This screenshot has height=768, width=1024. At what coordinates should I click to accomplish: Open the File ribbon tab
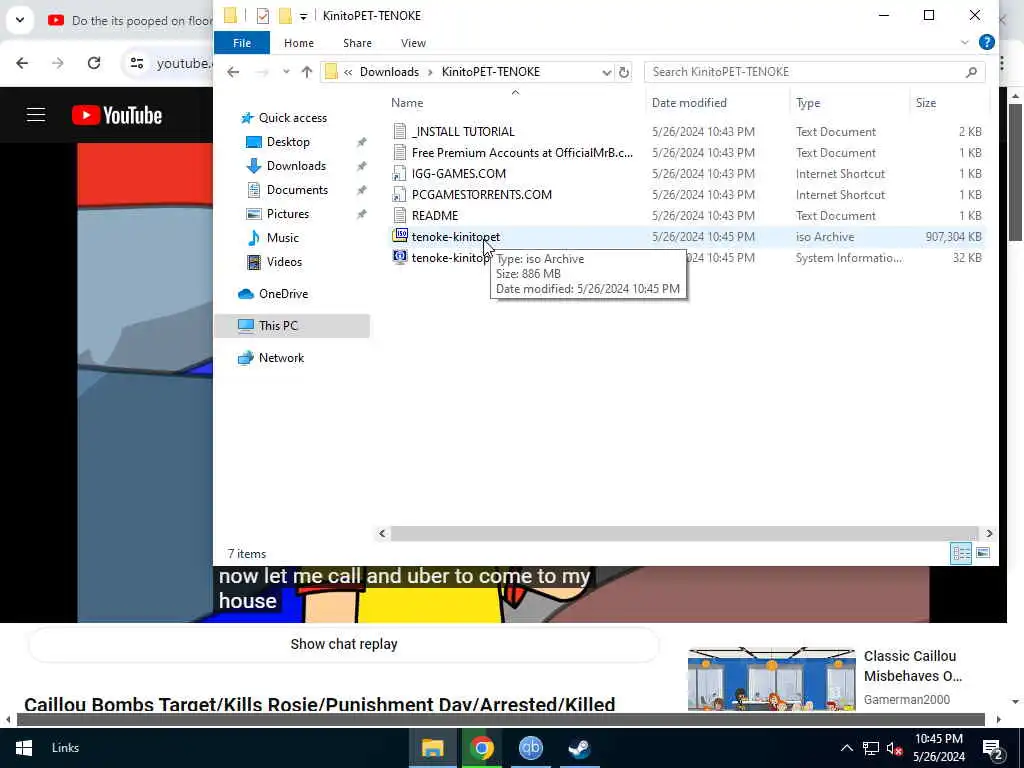pos(242,43)
